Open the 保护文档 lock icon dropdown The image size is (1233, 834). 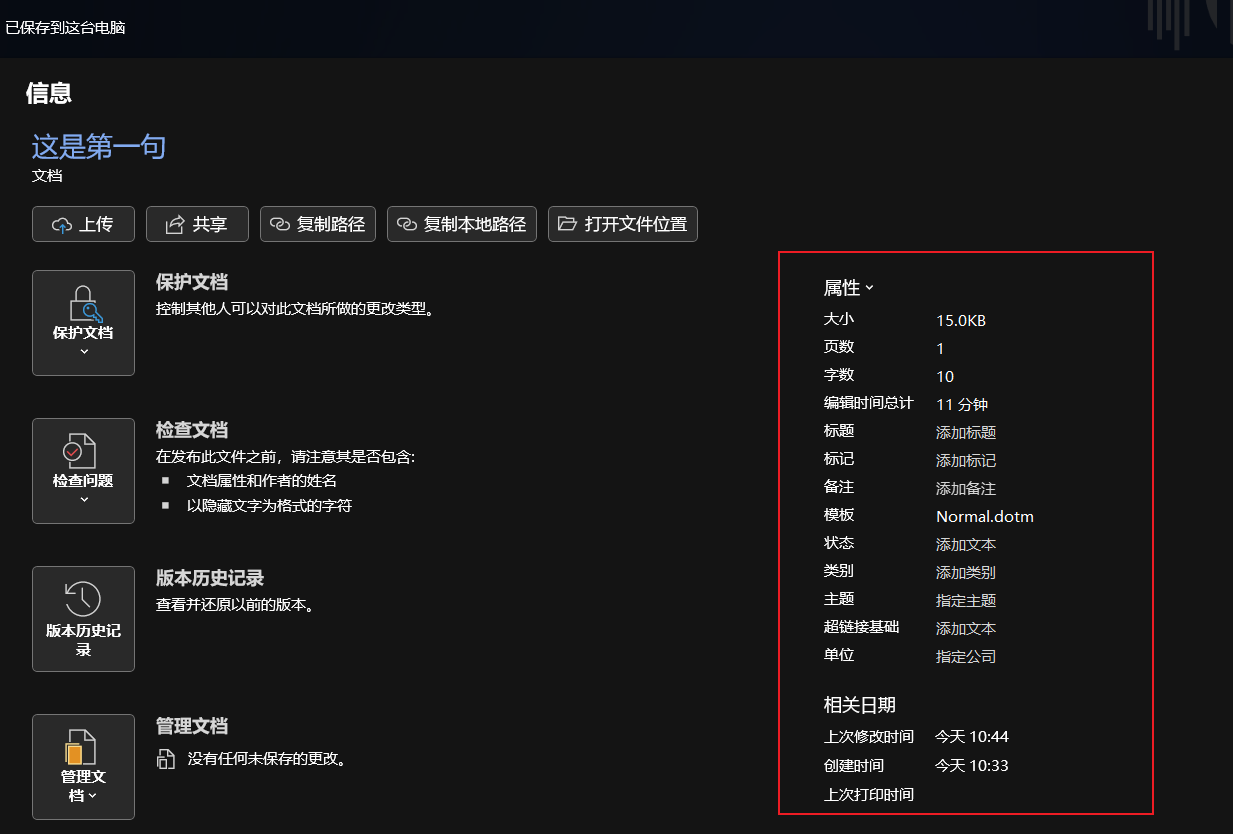click(x=83, y=322)
